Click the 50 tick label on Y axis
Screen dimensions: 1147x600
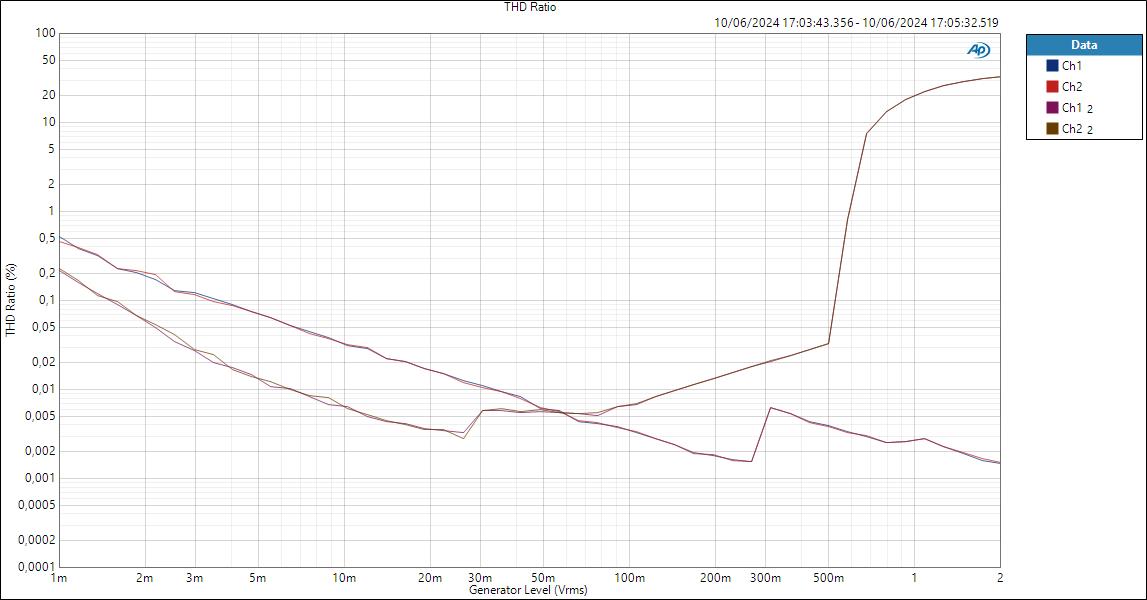tap(49, 60)
